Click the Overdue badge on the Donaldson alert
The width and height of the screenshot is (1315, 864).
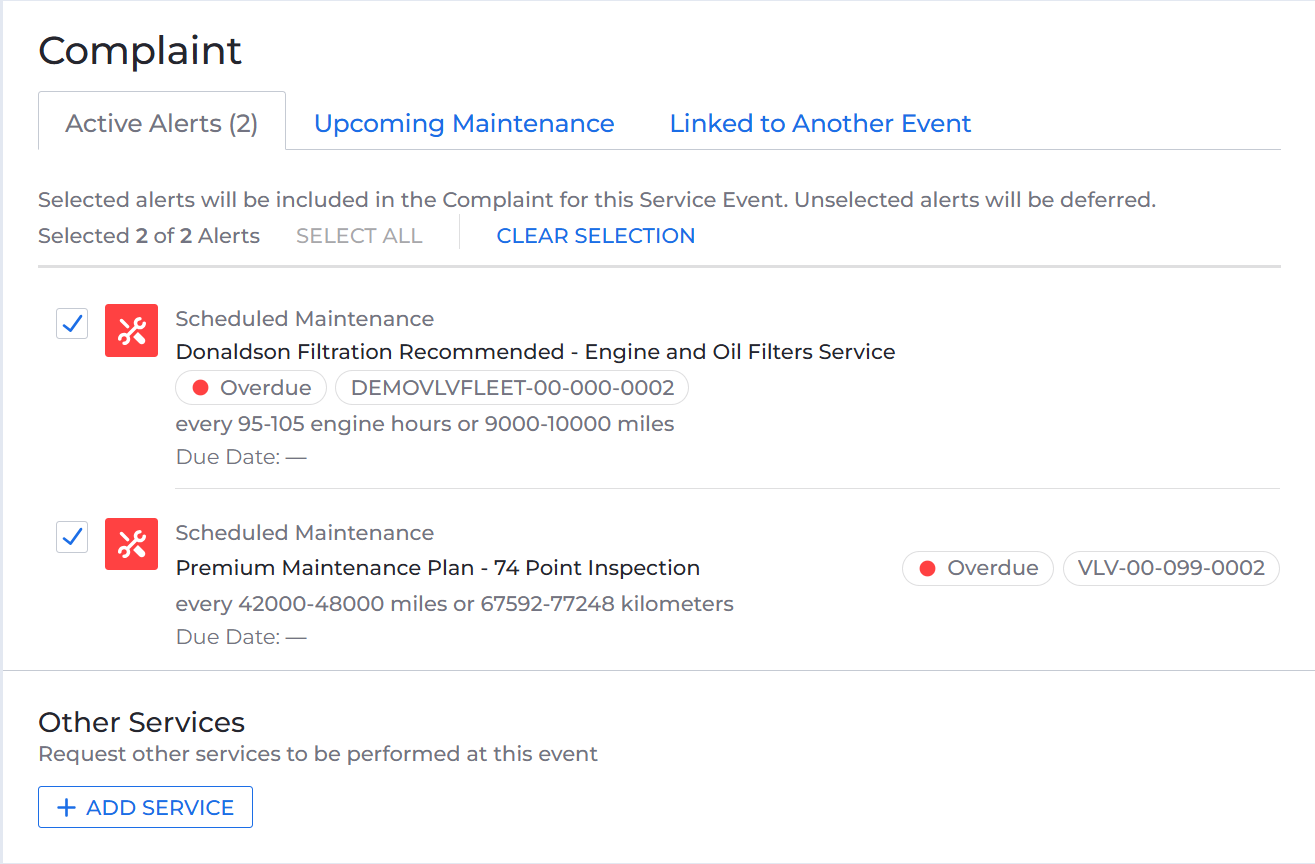250,387
